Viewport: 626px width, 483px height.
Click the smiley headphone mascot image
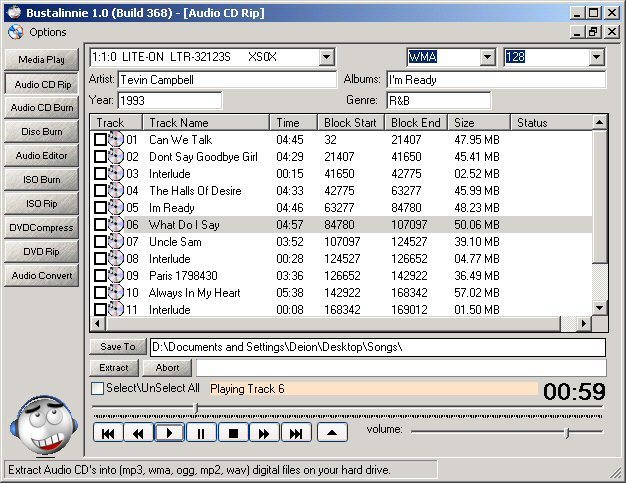click(x=43, y=426)
